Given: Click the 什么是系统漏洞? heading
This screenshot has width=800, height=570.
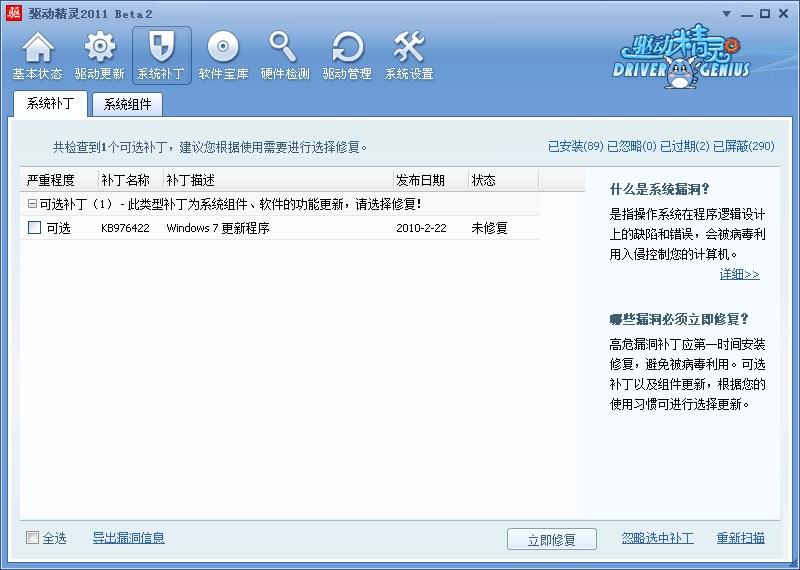Looking at the screenshot, I should point(659,189).
